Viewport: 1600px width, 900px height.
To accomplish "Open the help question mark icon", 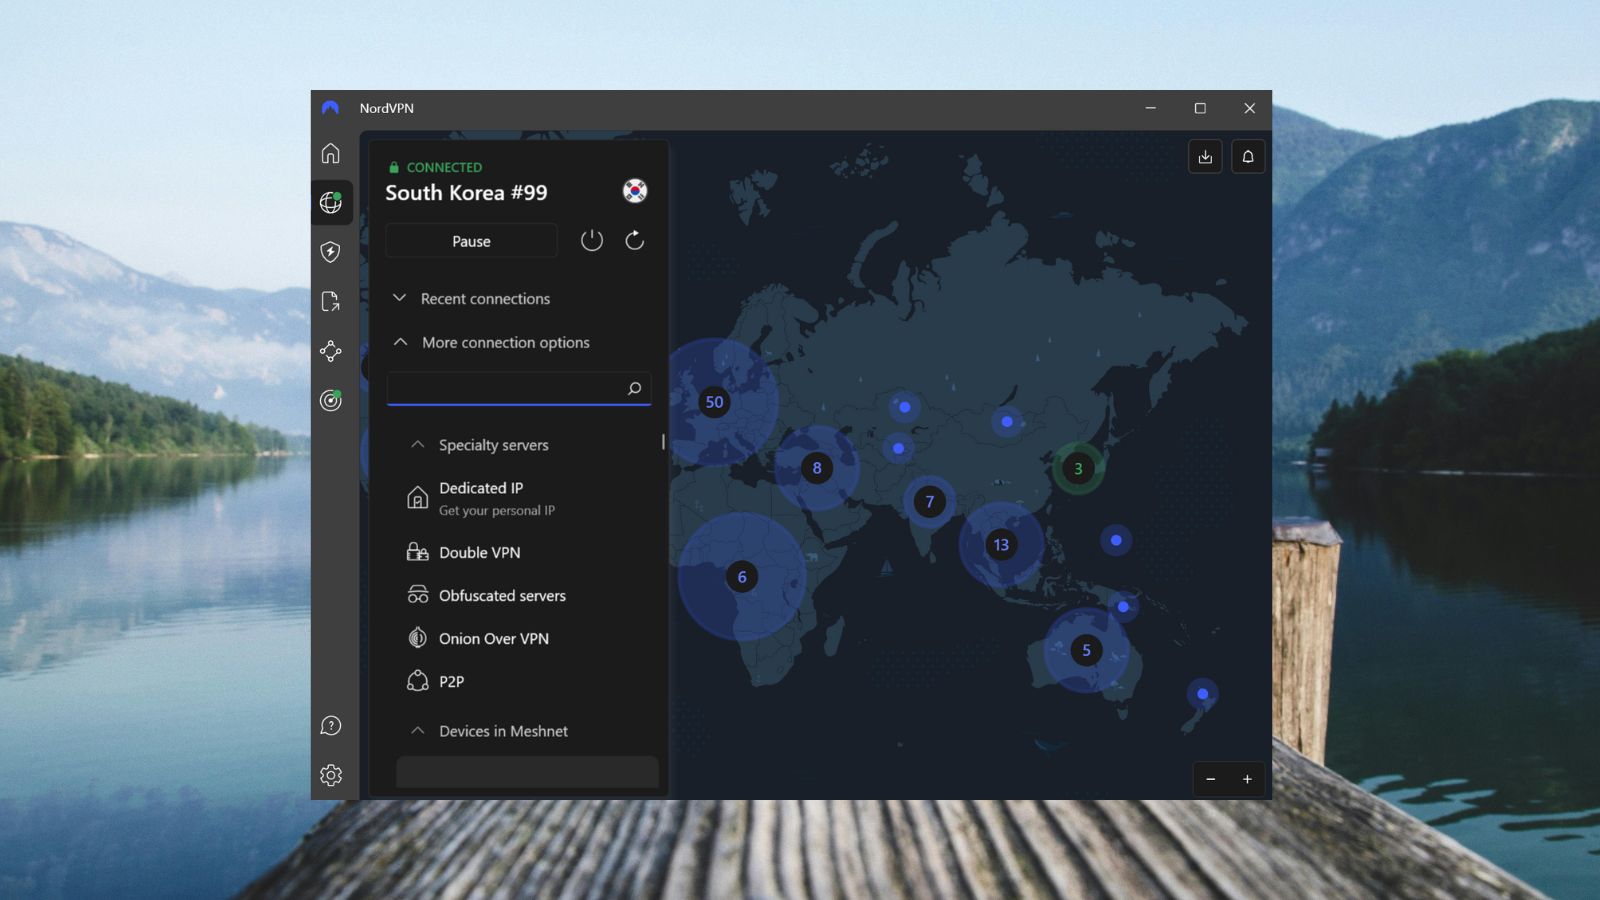I will [x=331, y=725].
